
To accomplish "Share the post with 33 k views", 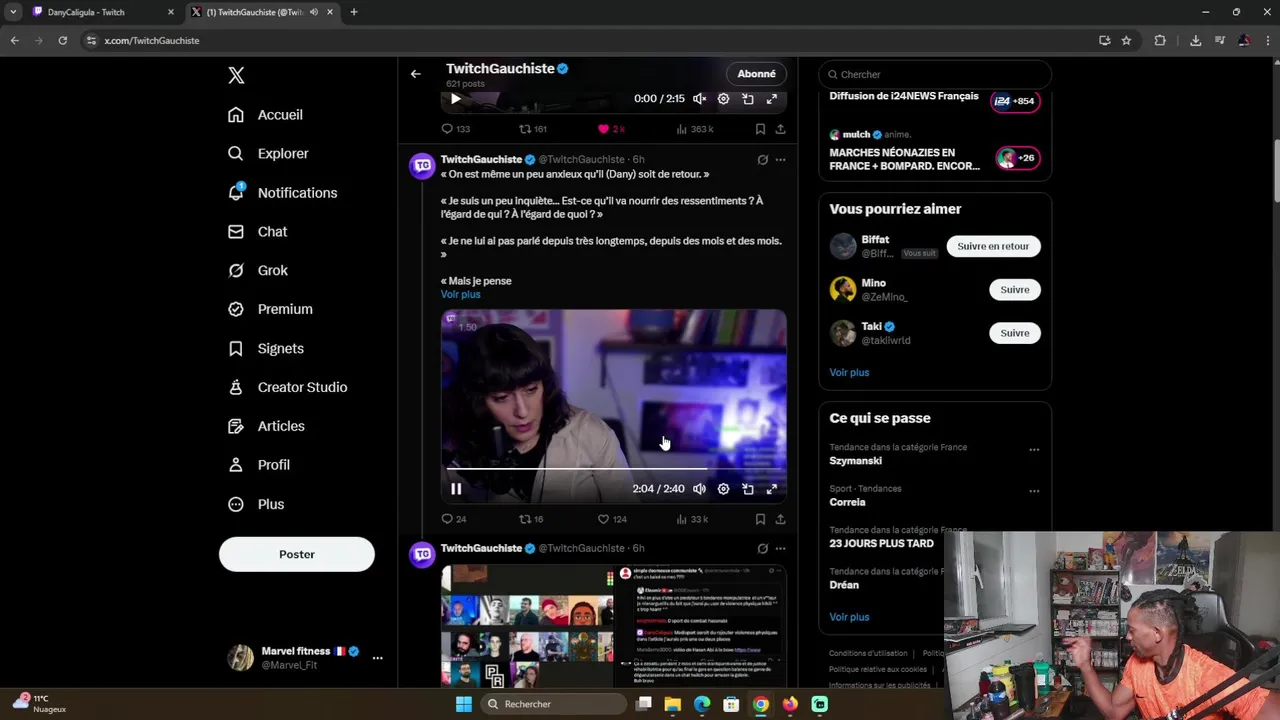I will [780, 519].
